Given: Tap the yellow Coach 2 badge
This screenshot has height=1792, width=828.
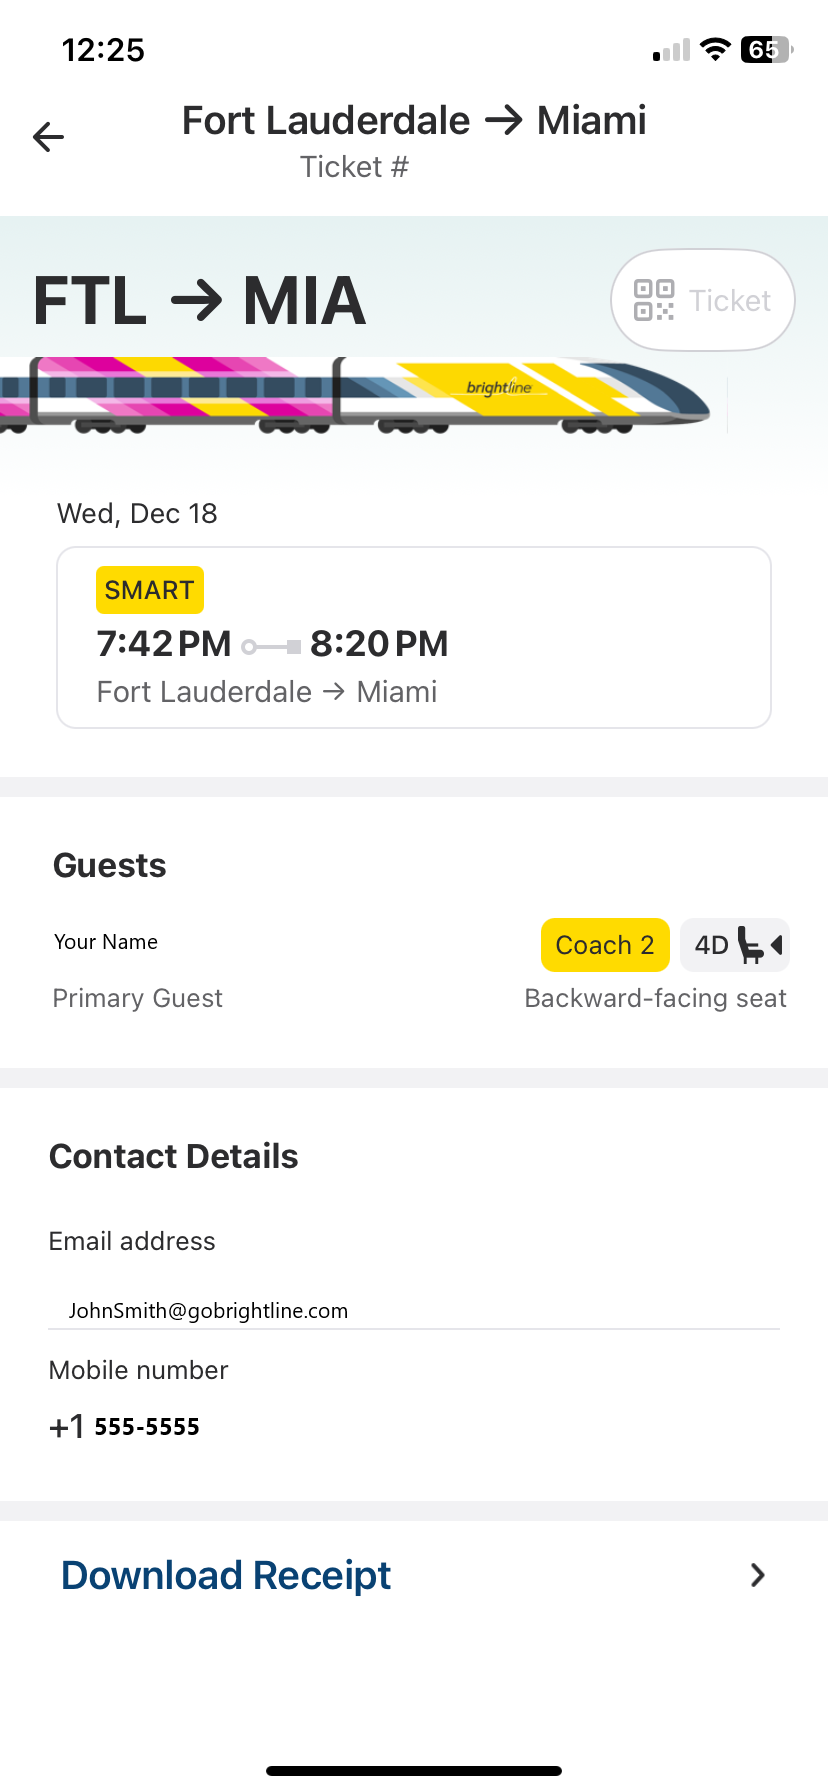Looking at the screenshot, I should click(605, 945).
